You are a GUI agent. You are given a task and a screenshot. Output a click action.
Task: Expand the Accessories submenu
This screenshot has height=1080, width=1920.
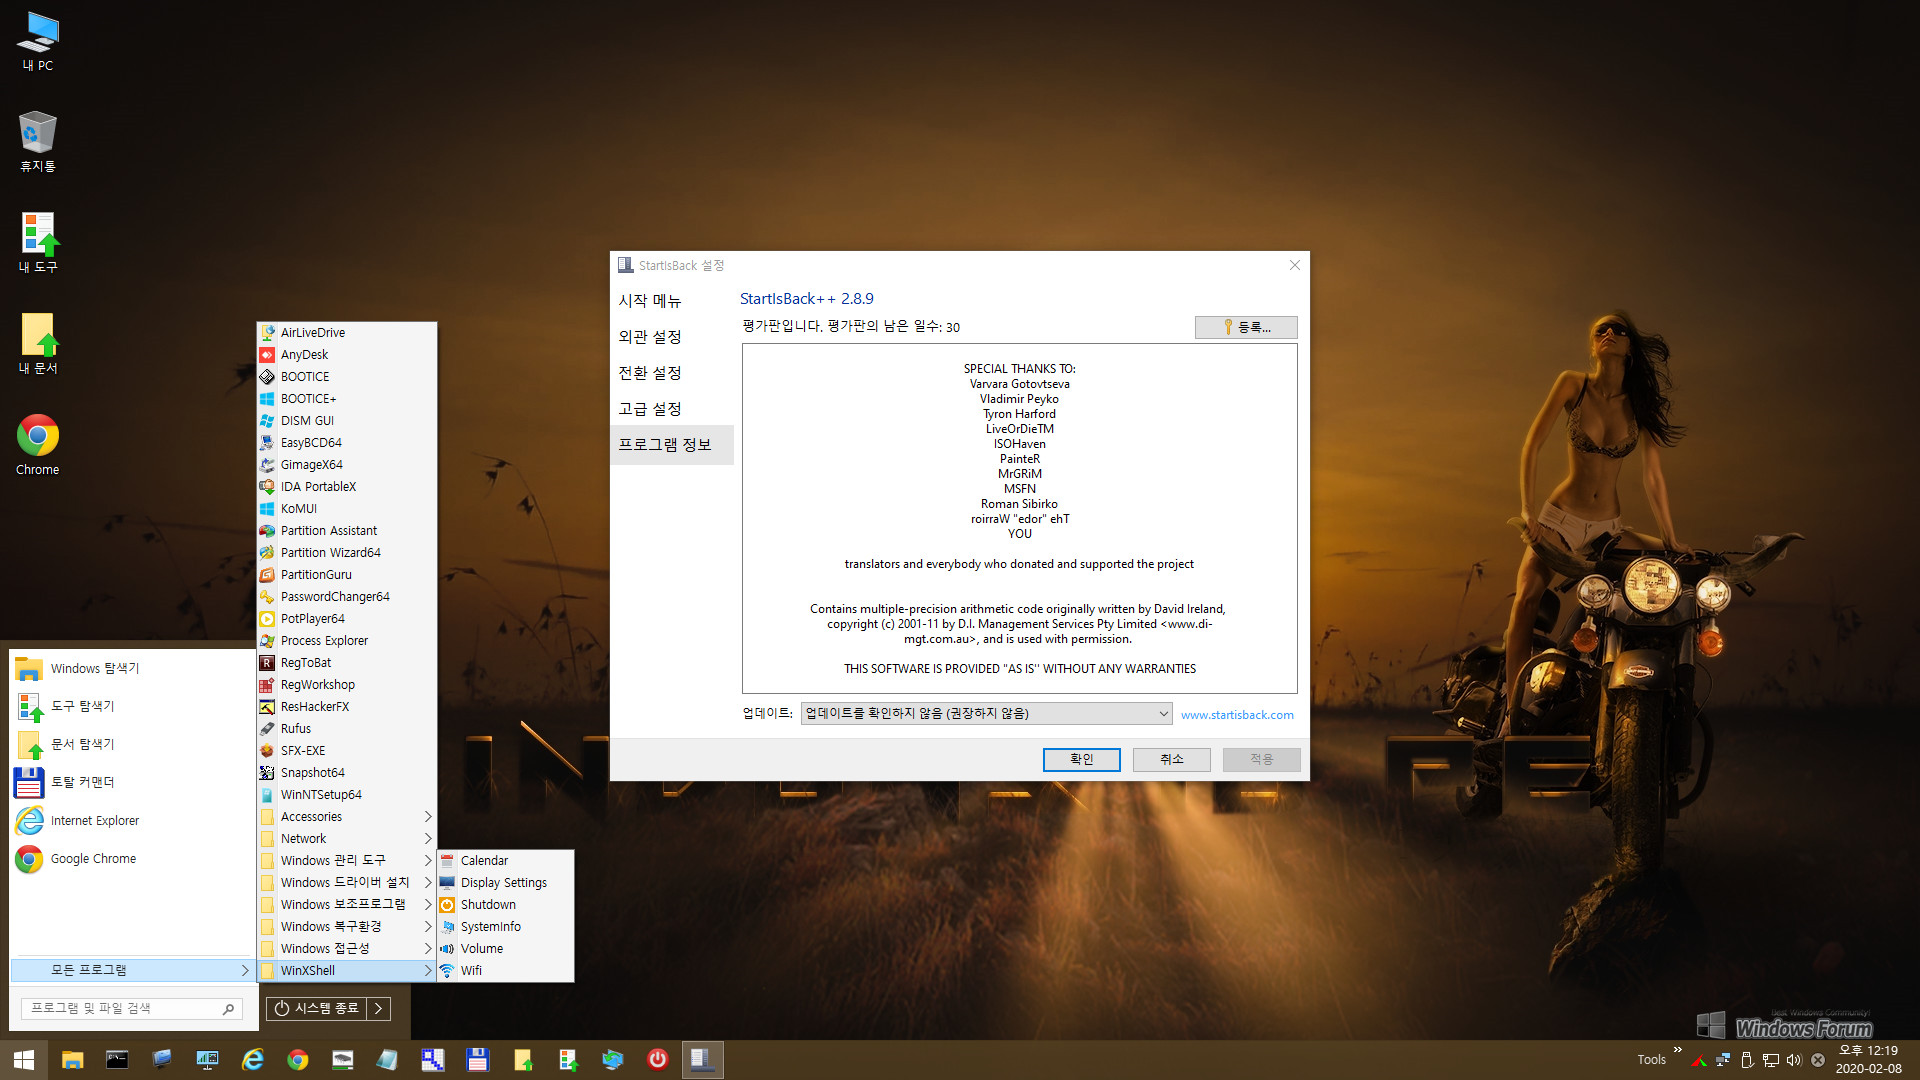[x=345, y=815]
